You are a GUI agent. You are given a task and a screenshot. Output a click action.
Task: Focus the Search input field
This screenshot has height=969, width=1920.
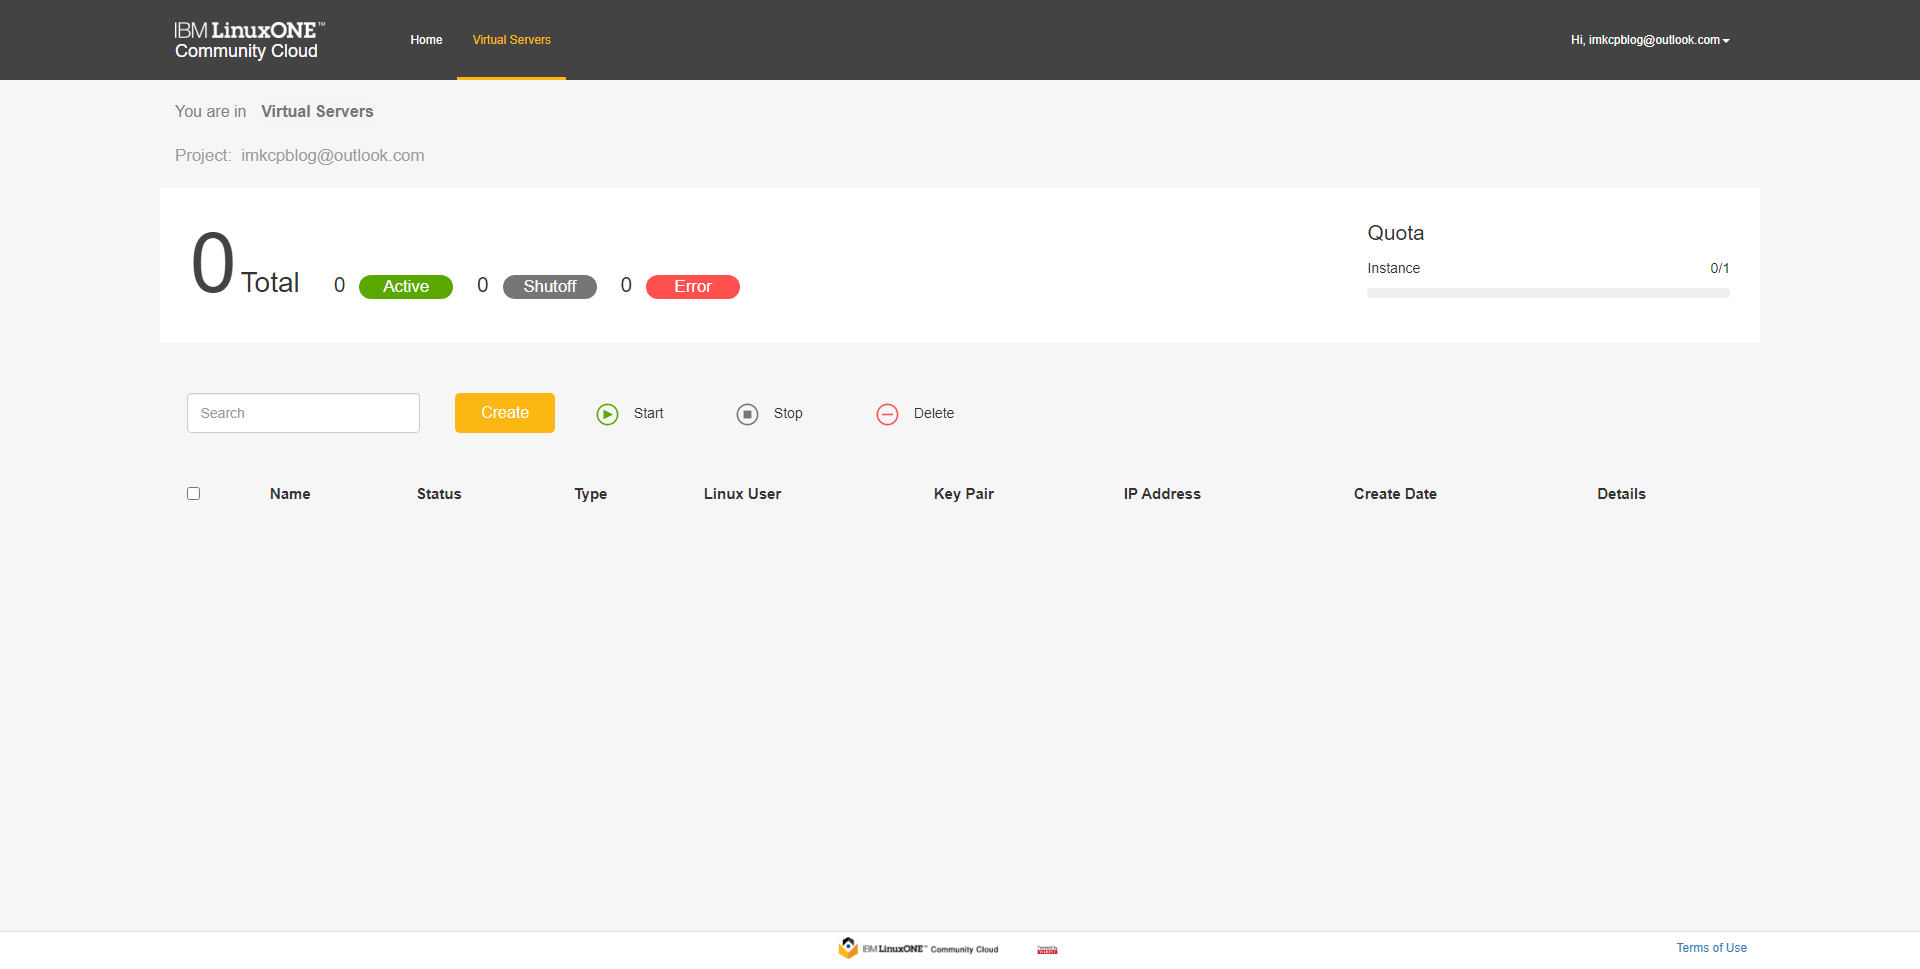[303, 413]
